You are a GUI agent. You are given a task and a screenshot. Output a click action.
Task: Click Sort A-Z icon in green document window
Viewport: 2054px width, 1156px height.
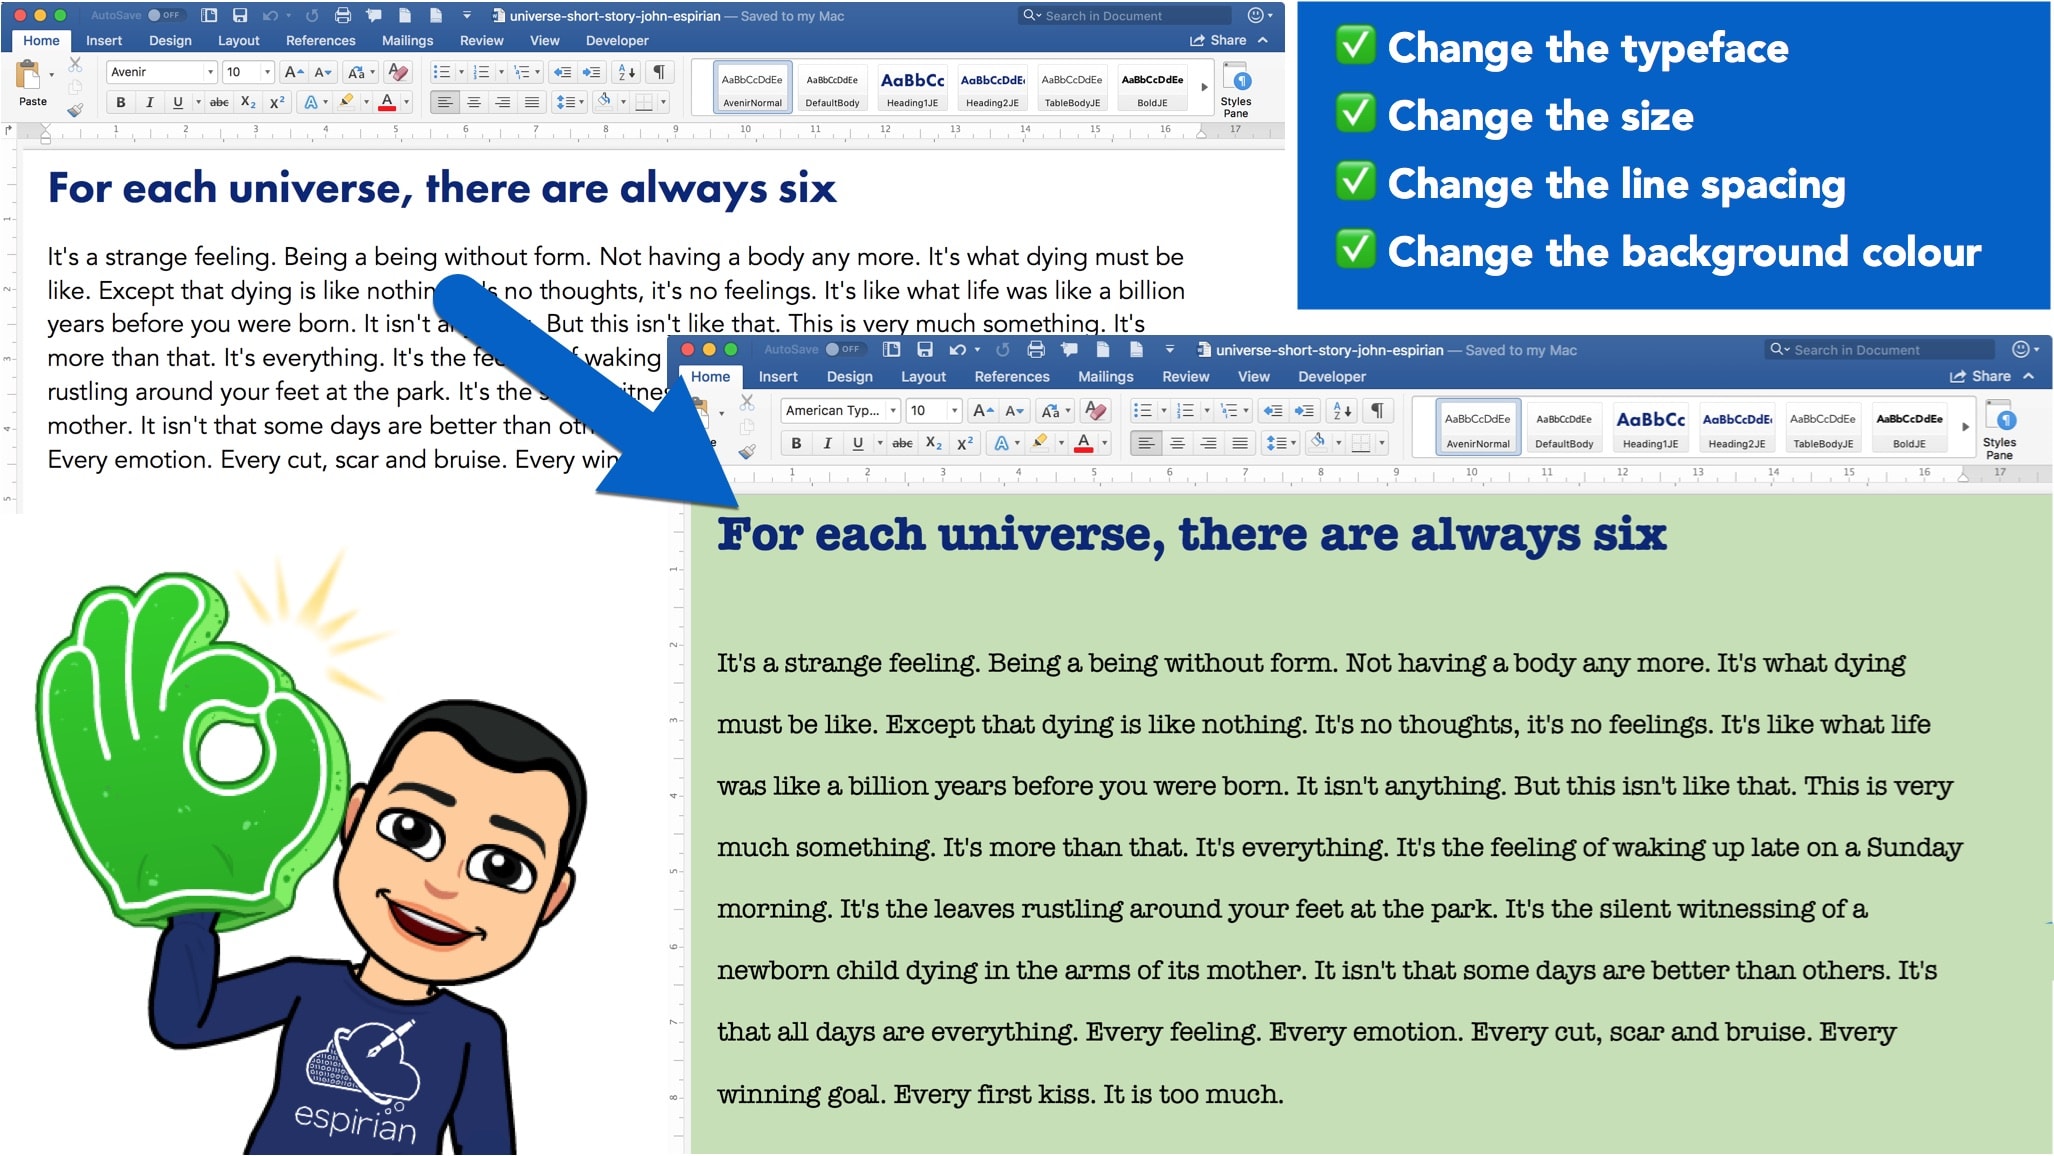1343,410
